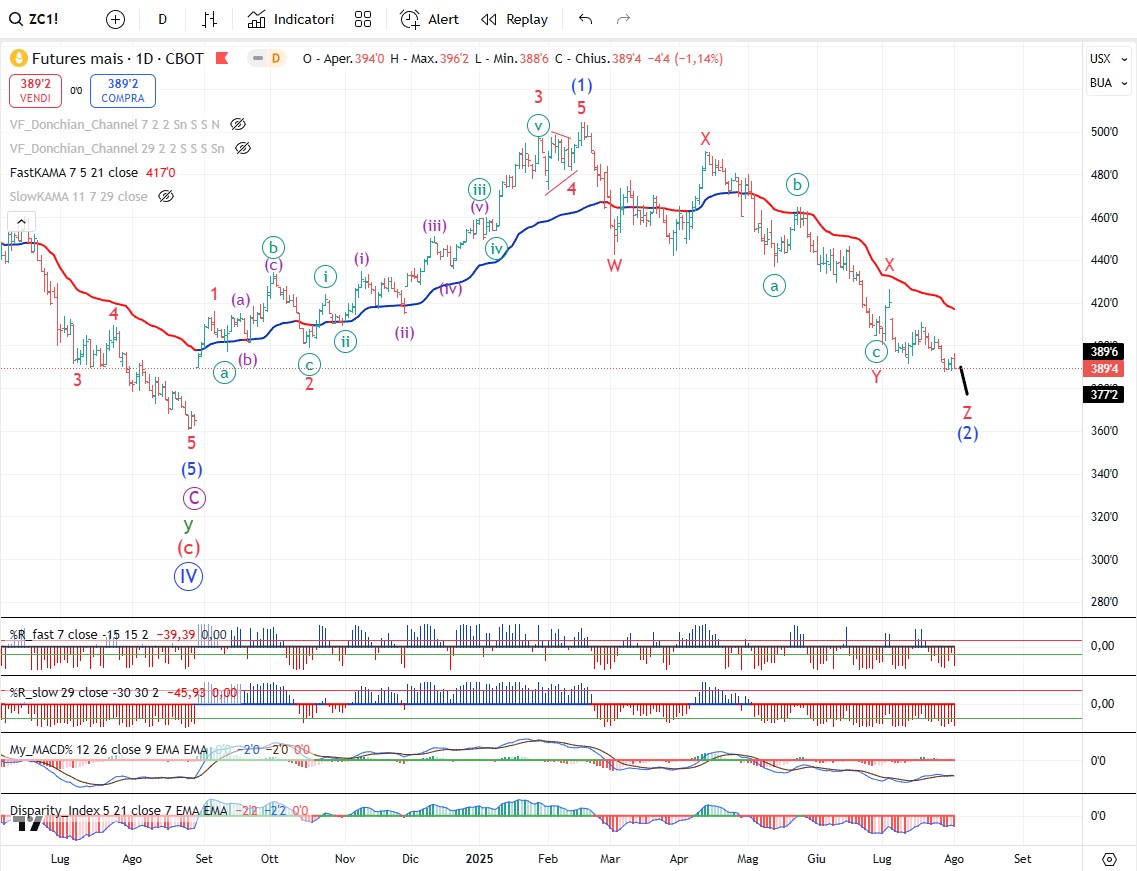Click the VENDI 389'2 sell button

tap(36, 91)
